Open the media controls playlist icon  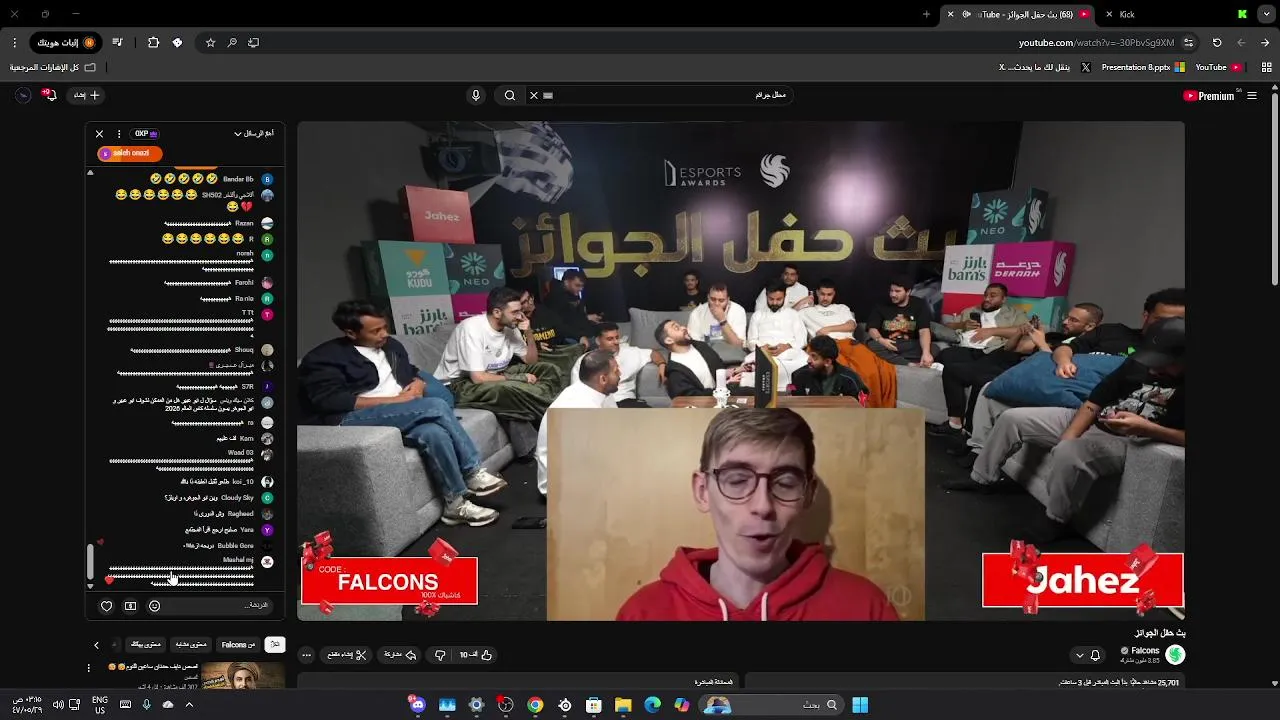(117, 43)
